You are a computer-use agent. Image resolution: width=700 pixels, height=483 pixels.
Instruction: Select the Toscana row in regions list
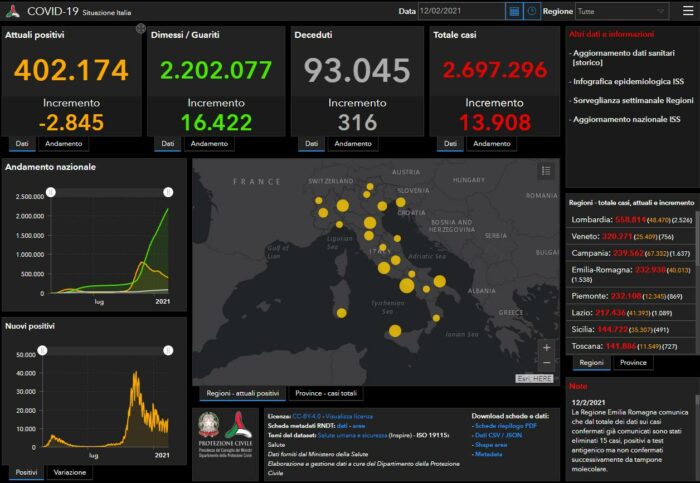(x=631, y=346)
